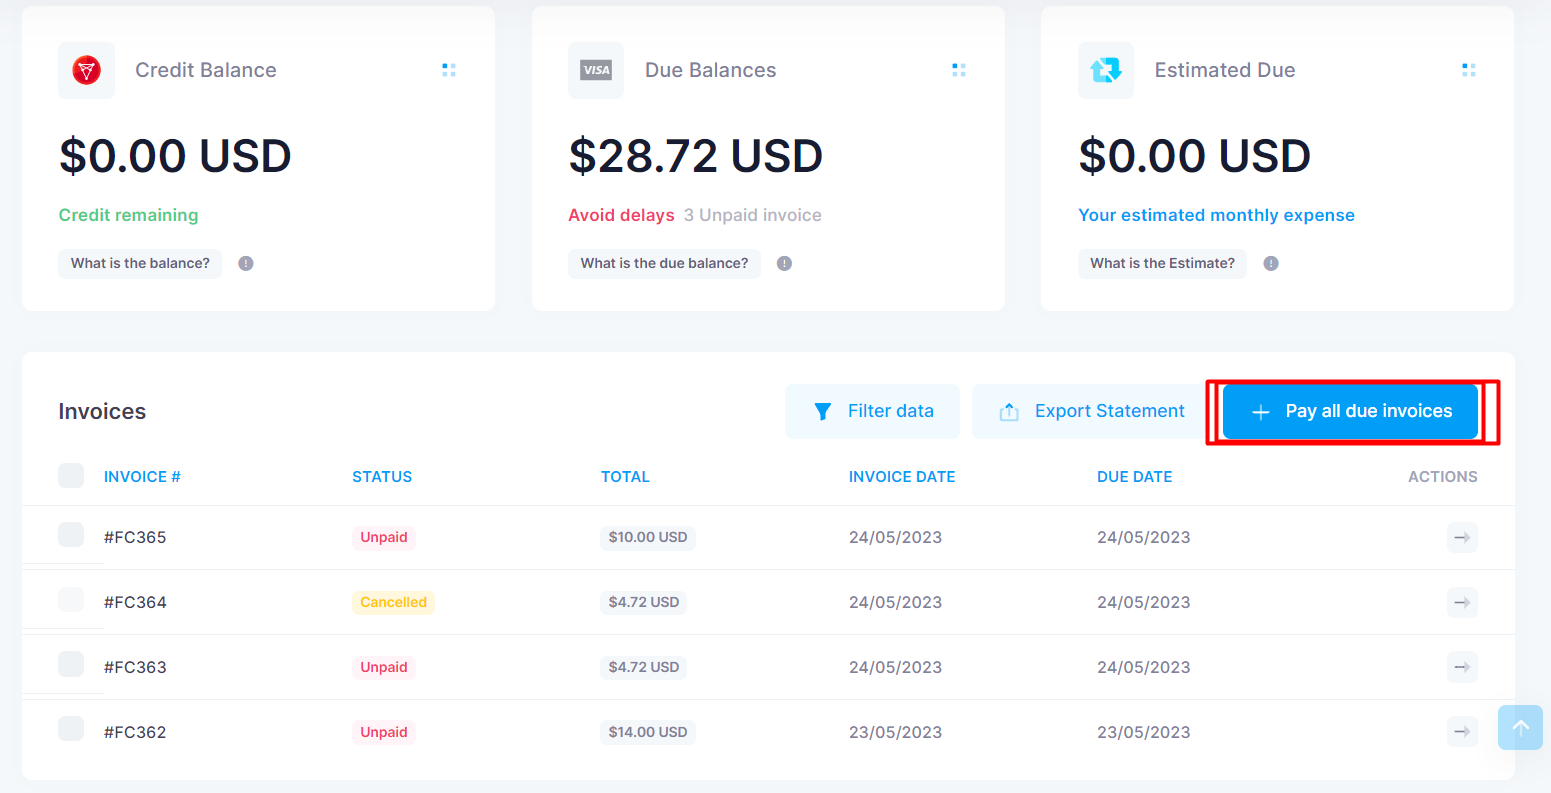Select the checkbox for invoice #FC362
The height and width of the screenshot is (793, 1551).
pos(71,729)
